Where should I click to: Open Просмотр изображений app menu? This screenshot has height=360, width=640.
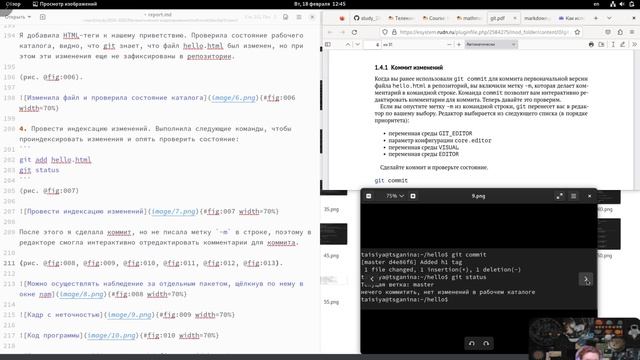click(x=64, y=4)
